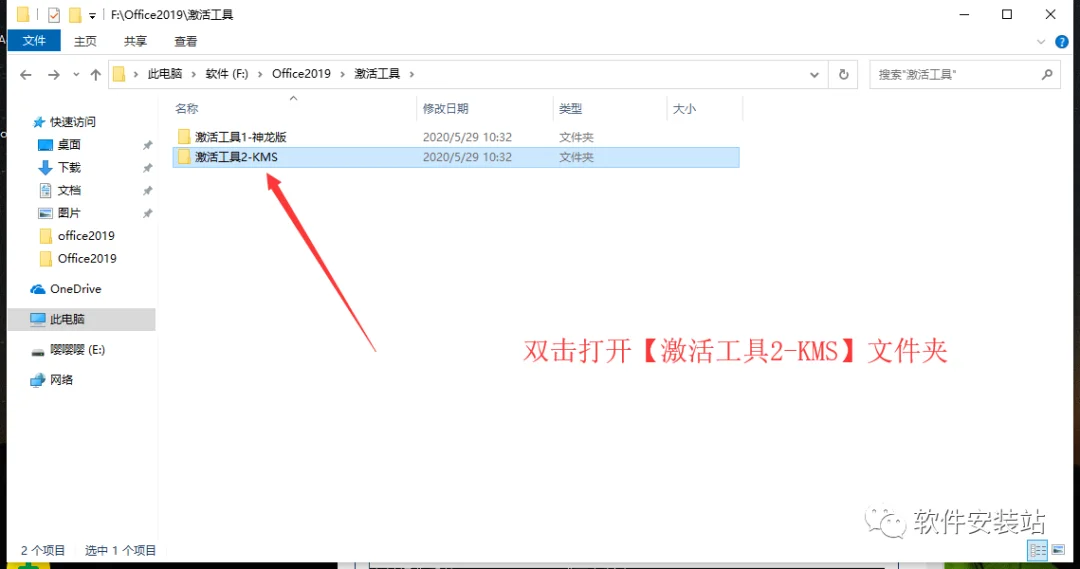The width and height of the screenshot is (1080, 569).
Task: Click the address bar folder icon
Action: click(119, 74)
